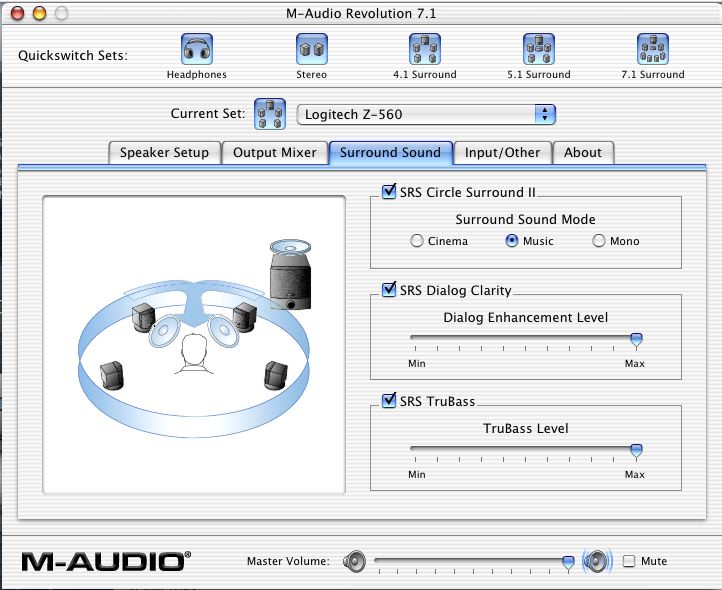This screenshot has height=590, width=722.
Task: Choose the Stereo quickswitch icon
Action: (312, 49)
